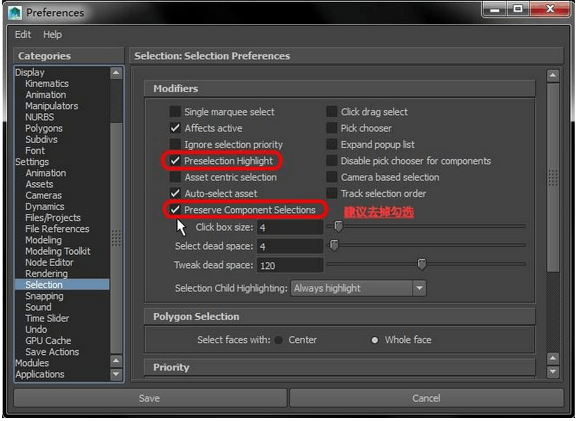Click the Maya app icon in title bar

pos(15,13)
